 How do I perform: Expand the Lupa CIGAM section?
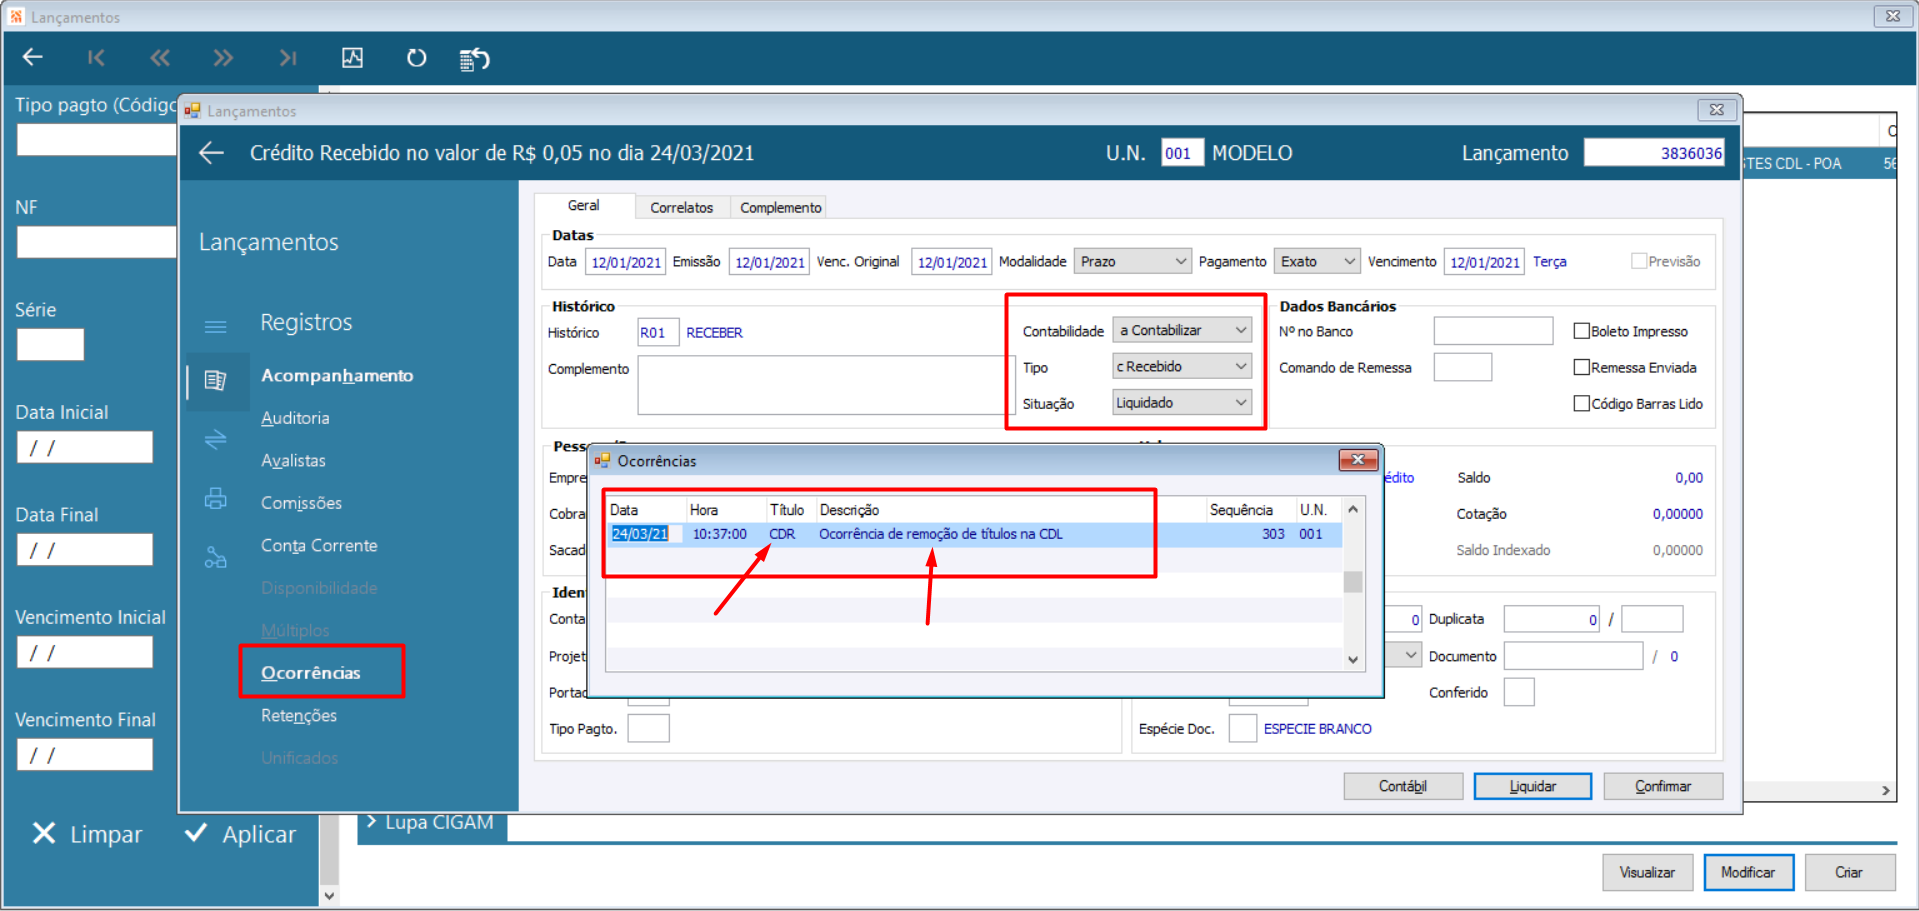[431, 823]
